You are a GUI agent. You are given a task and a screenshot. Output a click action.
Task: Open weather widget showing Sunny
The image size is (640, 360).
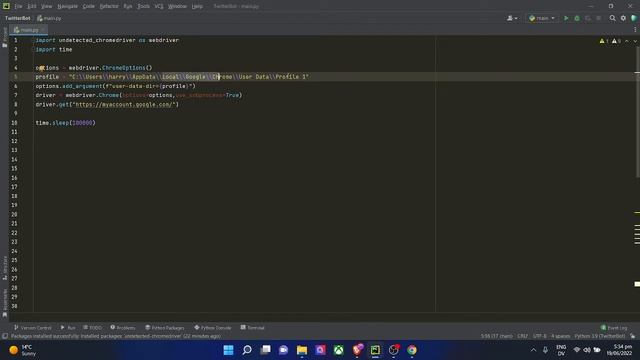pos(22,350)
